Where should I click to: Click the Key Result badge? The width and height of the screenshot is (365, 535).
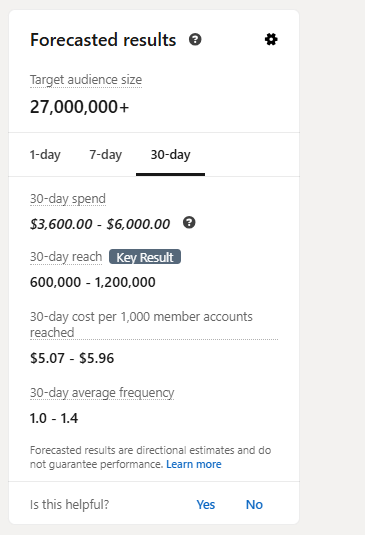pos(145,257)
